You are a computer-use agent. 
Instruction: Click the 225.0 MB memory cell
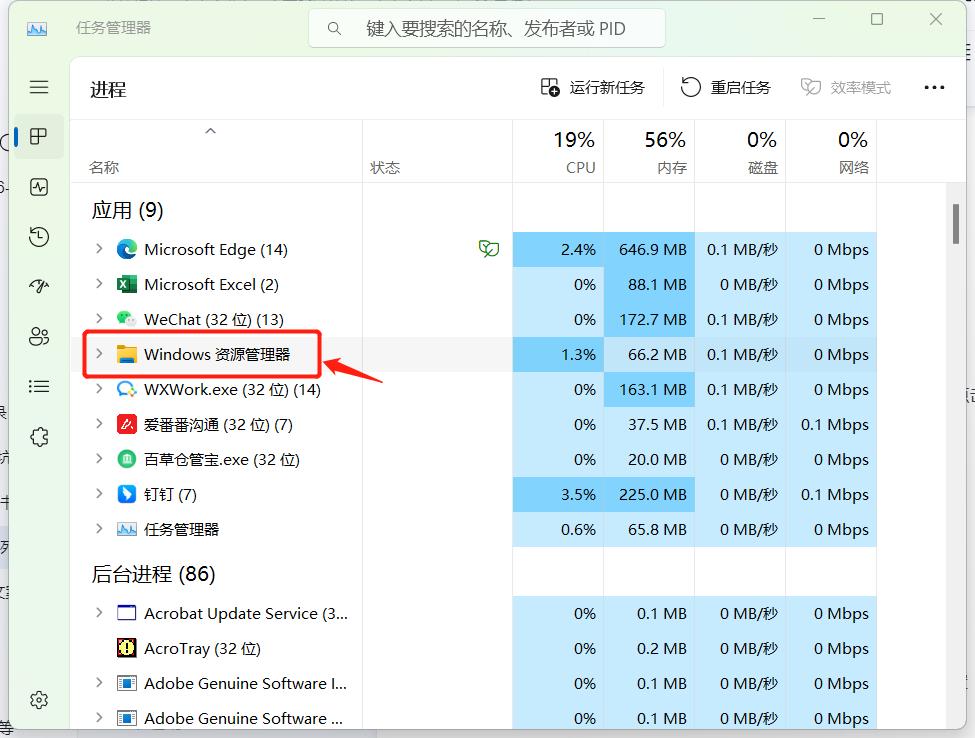649,494
